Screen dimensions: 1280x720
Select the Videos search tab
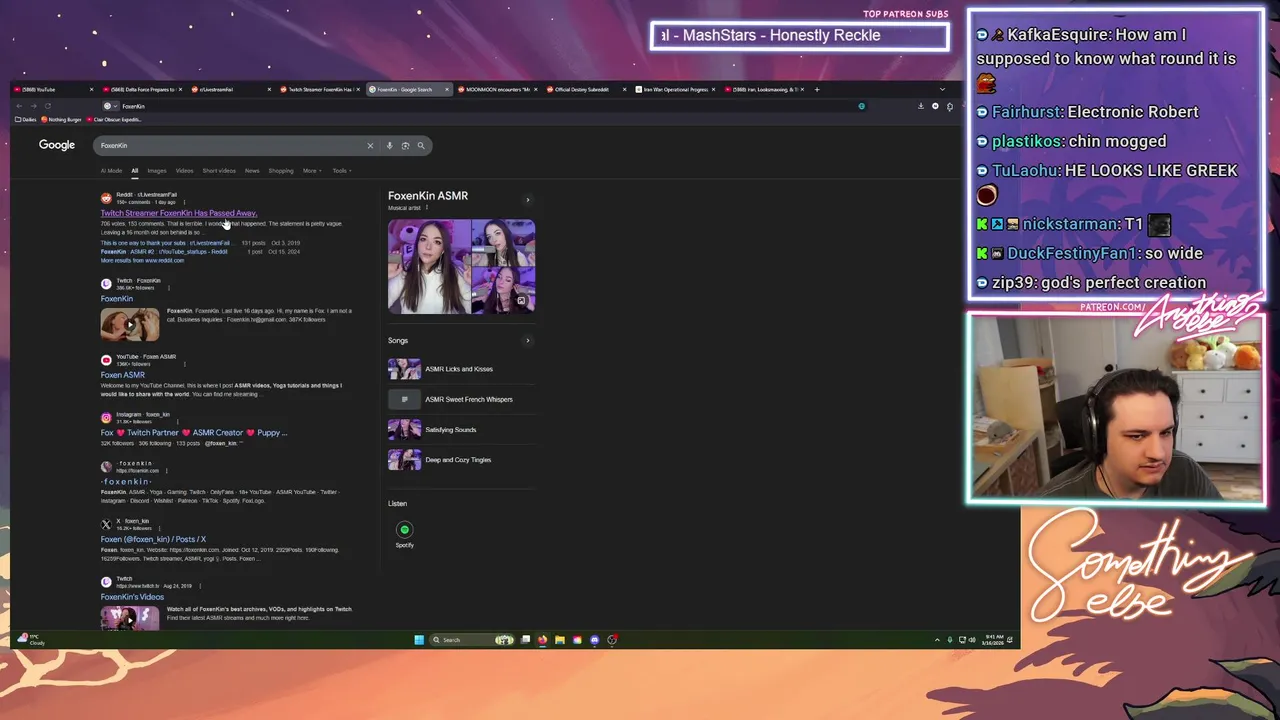coord(184,171)
